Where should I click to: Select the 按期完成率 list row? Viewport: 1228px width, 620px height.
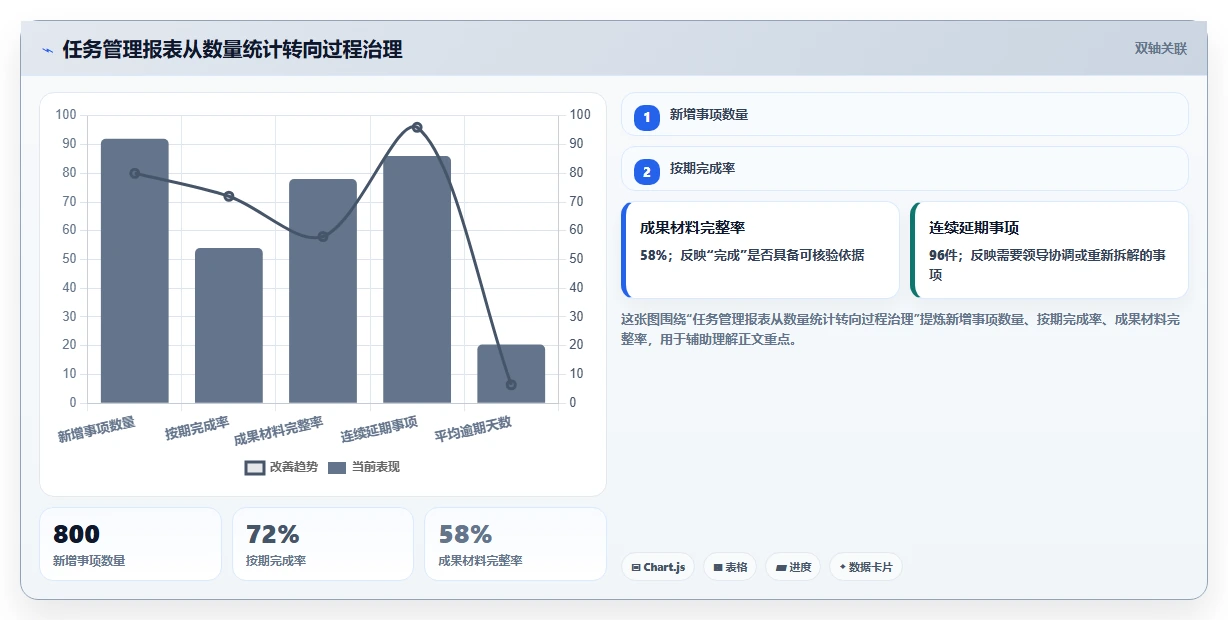(904, 168)
